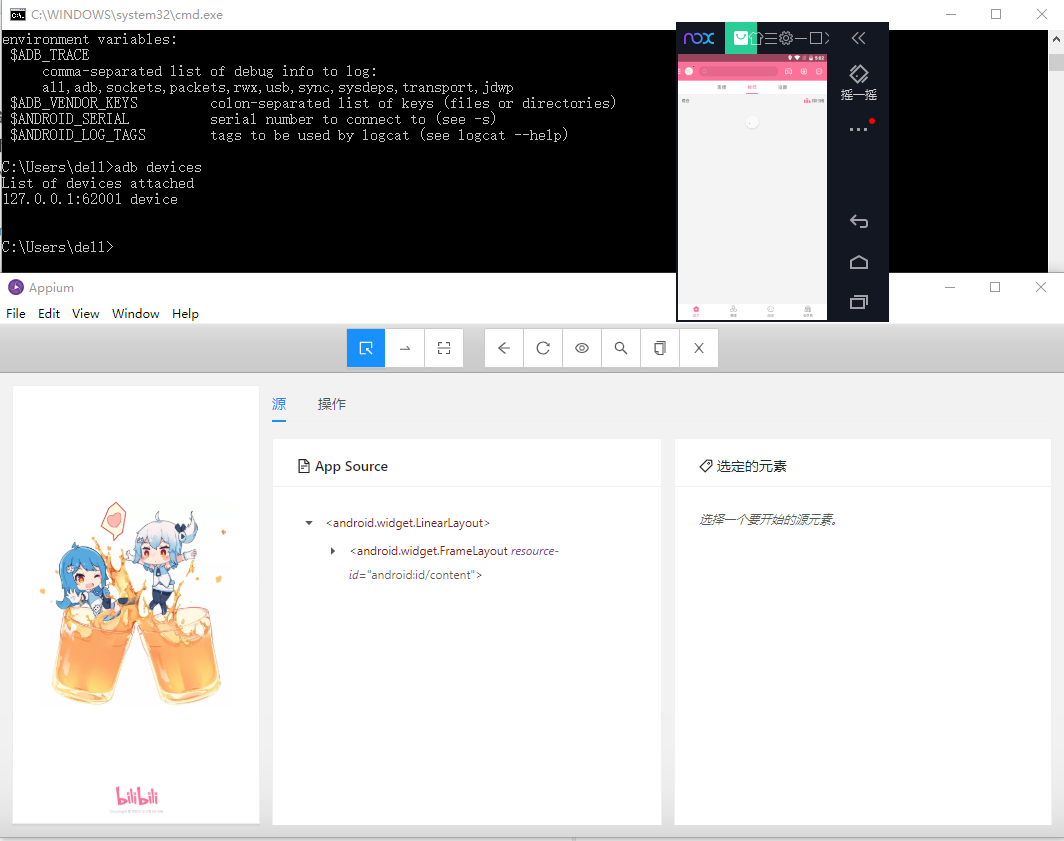Viewport: 1064px width, 841px height.
Task: Collapse the Nox sidebar with double chevron
Action: pos(858,38)
